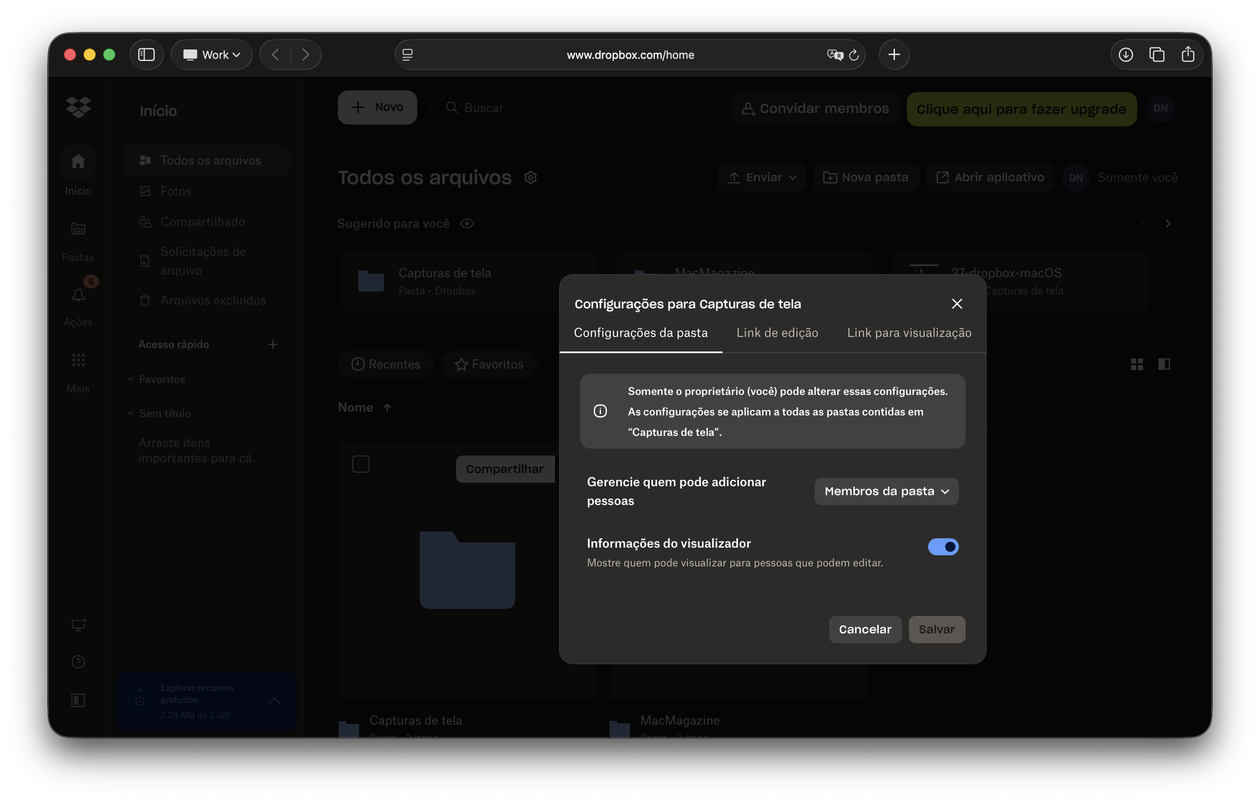Select the Início home icon
Image resolution: width=1260 pixels, height=801 pixels.
coord(77,161)
